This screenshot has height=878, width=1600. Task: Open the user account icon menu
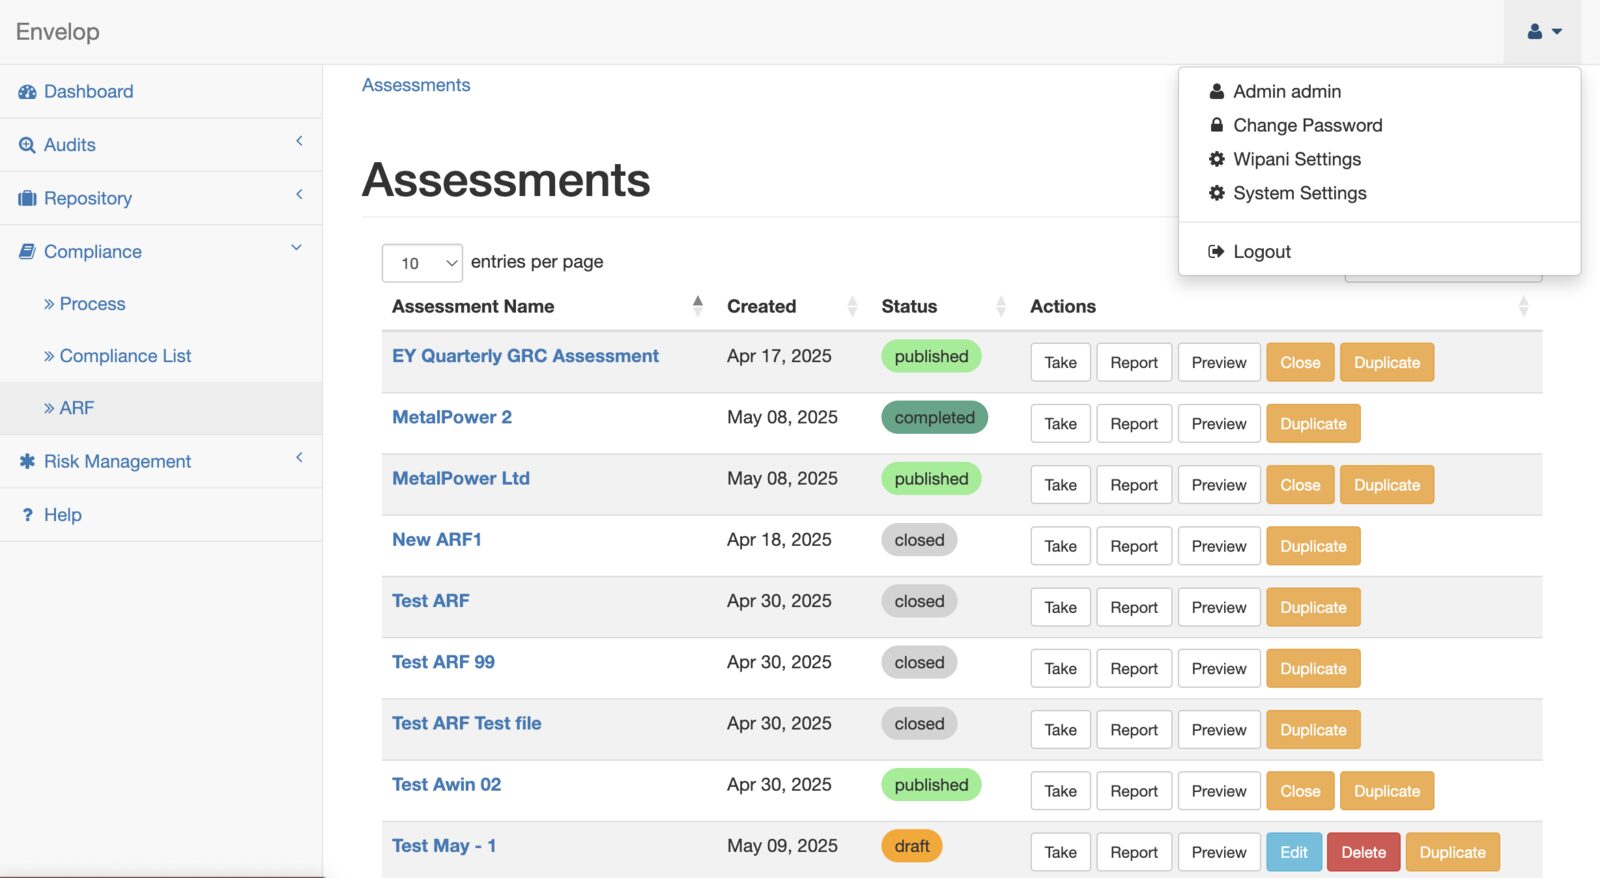point(1544,32)
